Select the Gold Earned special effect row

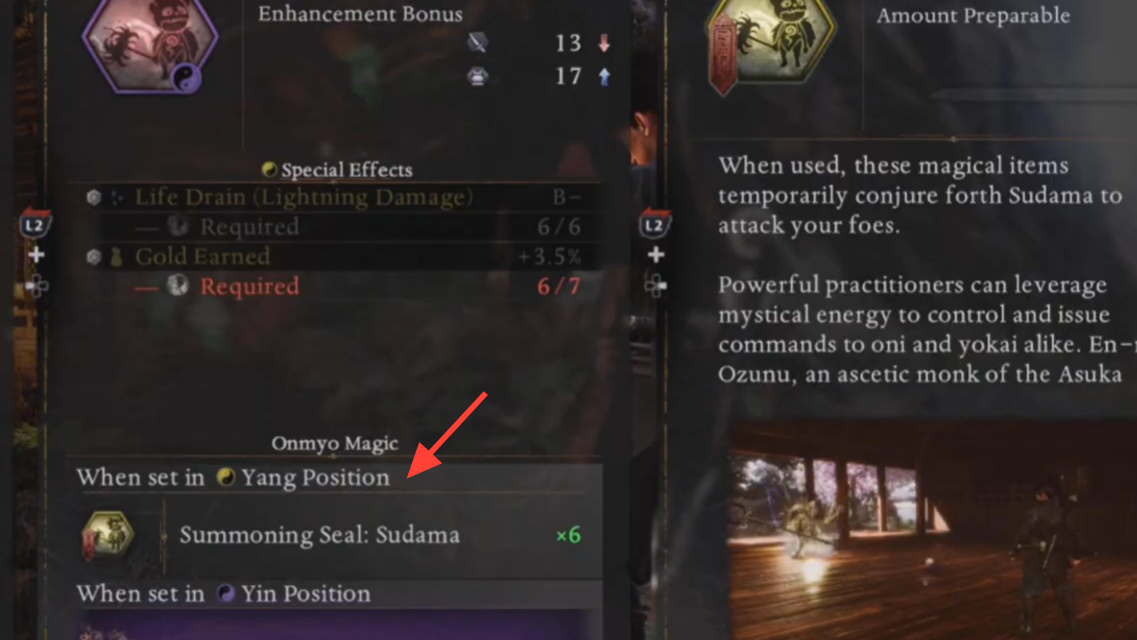tap(337, 257)
